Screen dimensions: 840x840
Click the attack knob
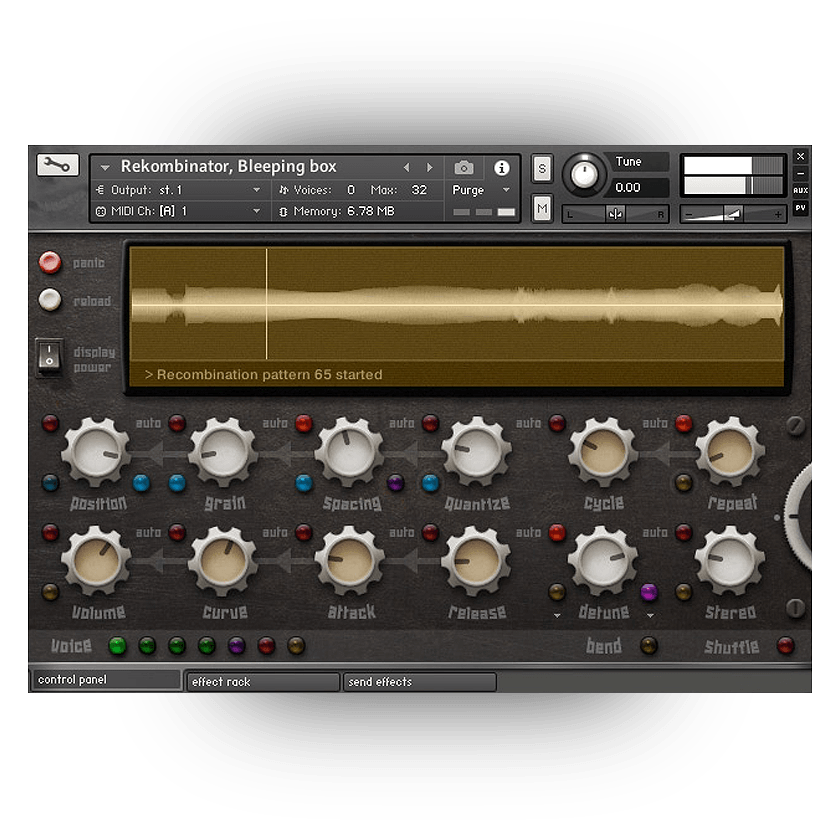click(x=349, y=561)
